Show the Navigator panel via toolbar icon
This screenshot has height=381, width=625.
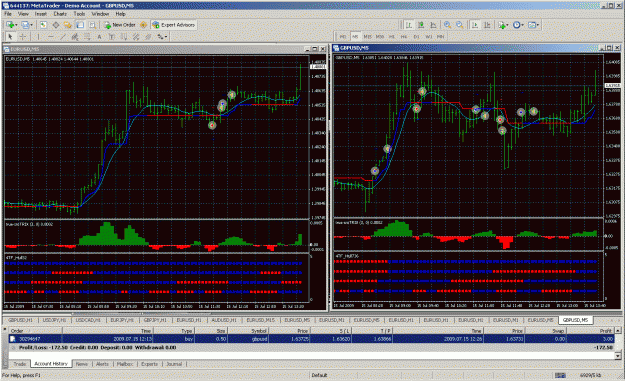point(68,25)
